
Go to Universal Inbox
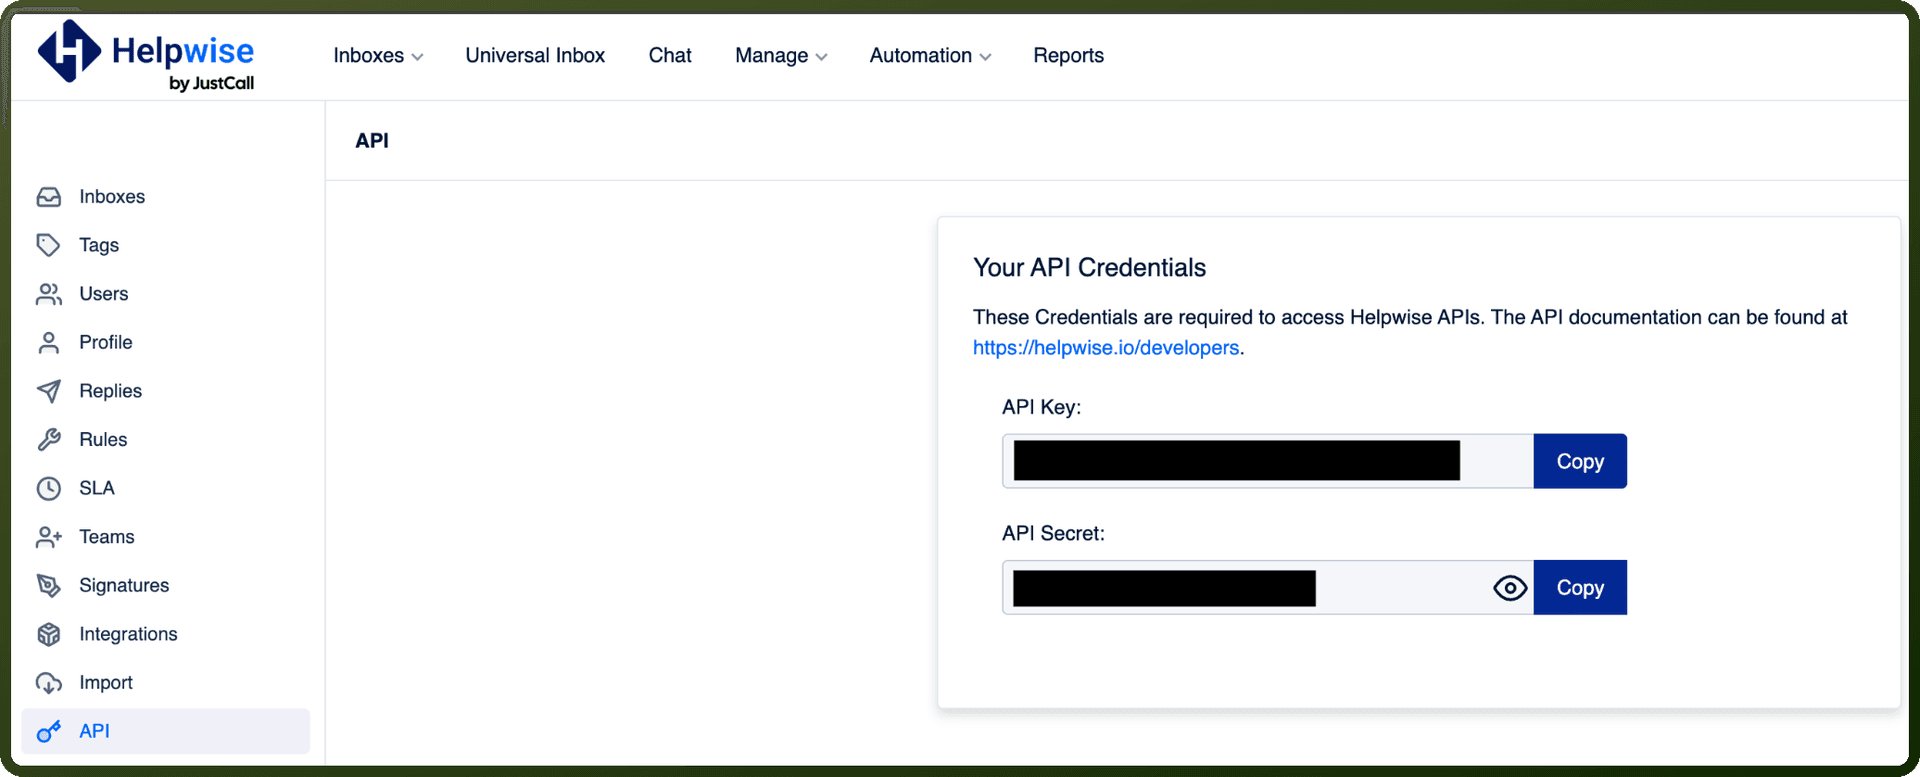(x=535, y=56)
